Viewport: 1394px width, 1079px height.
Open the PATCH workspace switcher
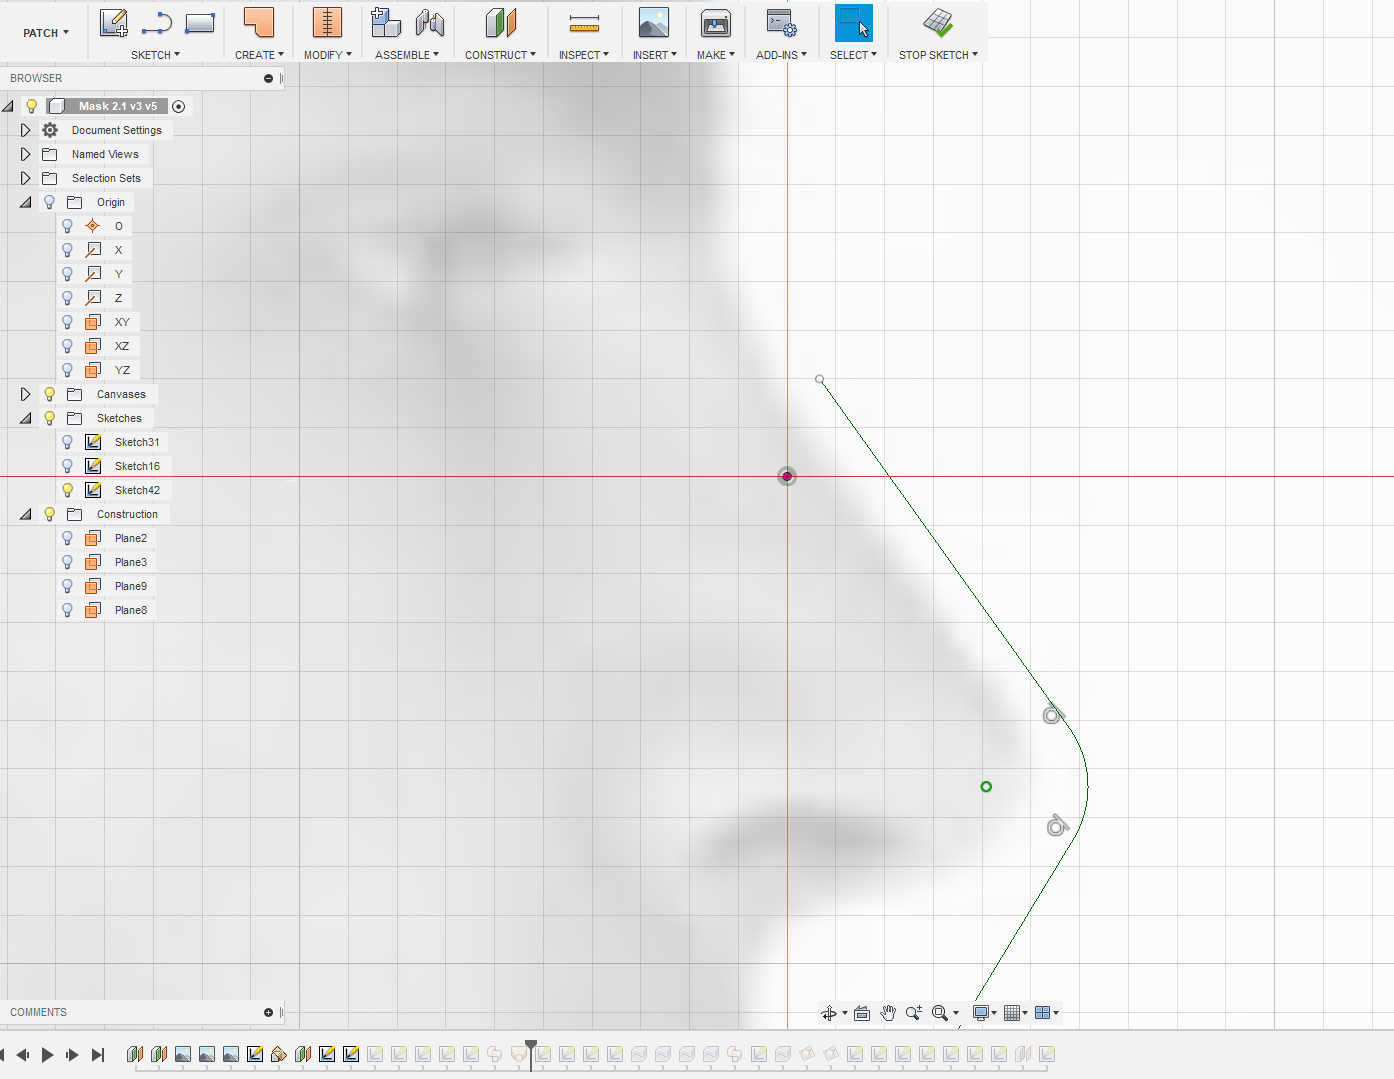tap(44, 31)
